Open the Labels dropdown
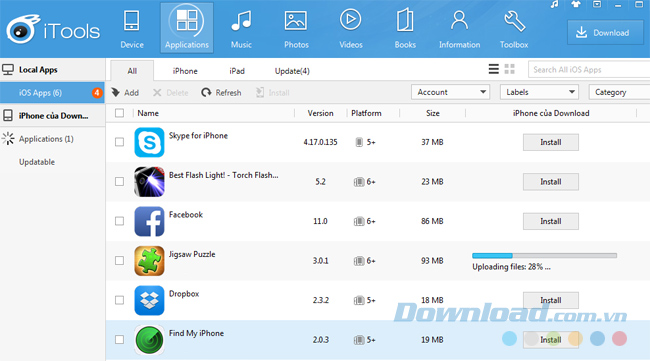650x361 pixels. pyautogui.click(x=539, y=92)
